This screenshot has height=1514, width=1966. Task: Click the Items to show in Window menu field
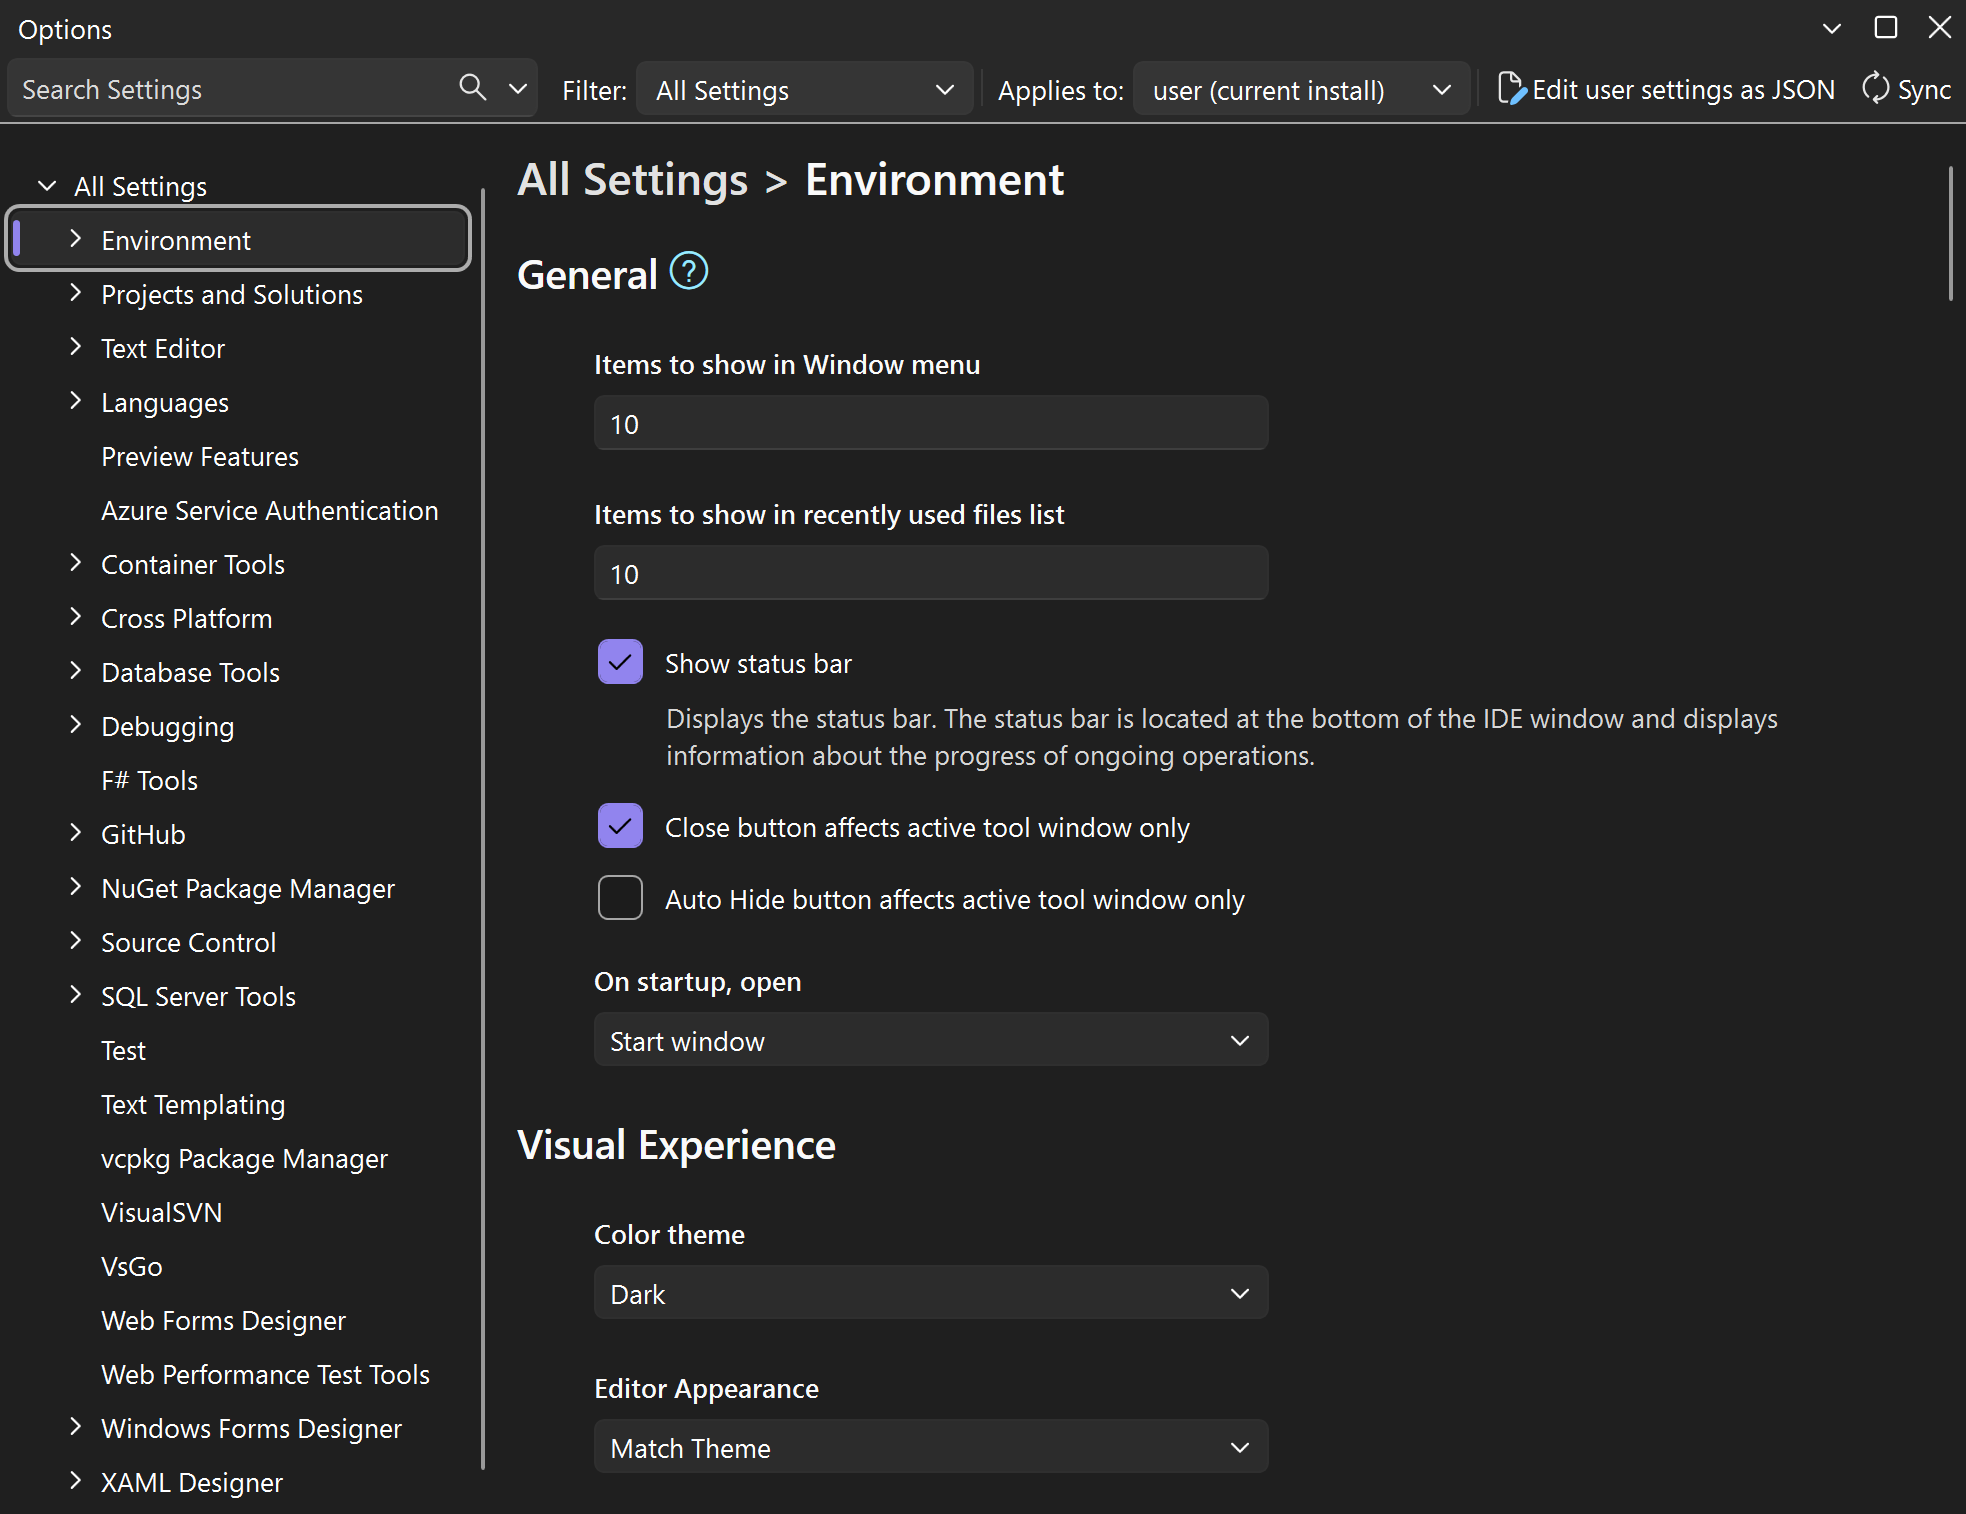930,423
